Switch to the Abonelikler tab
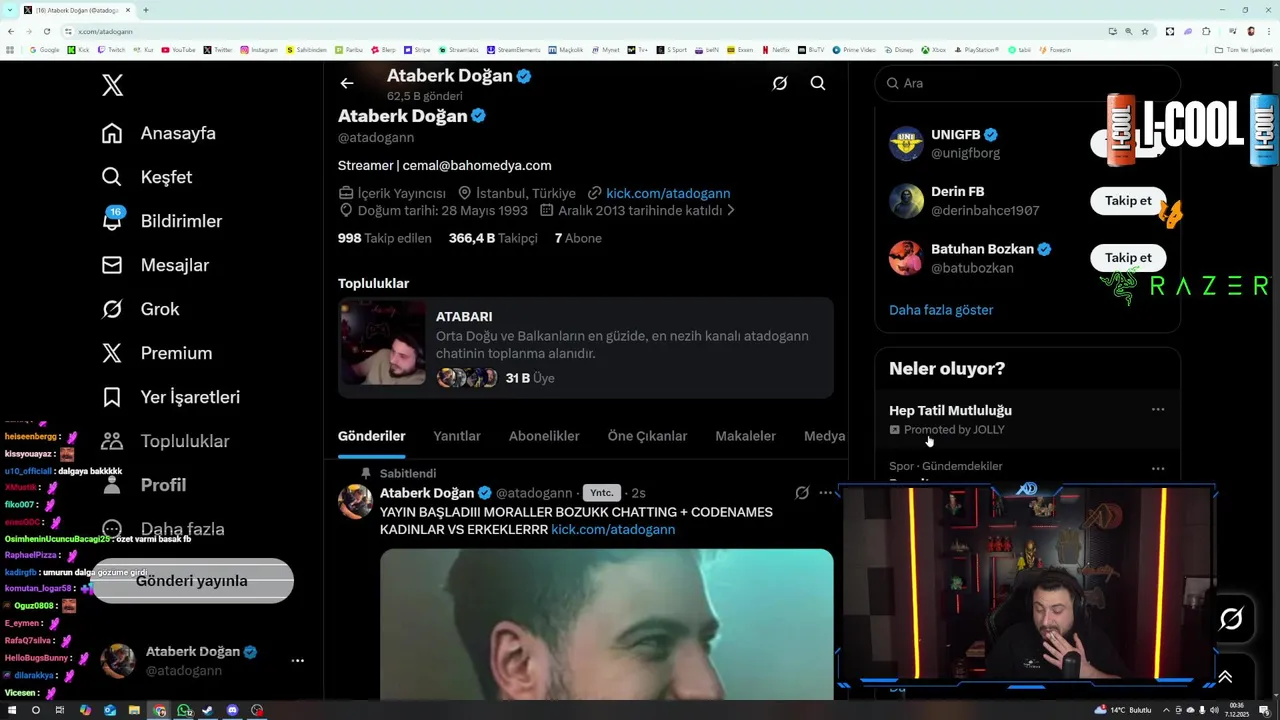 (544, 436)
